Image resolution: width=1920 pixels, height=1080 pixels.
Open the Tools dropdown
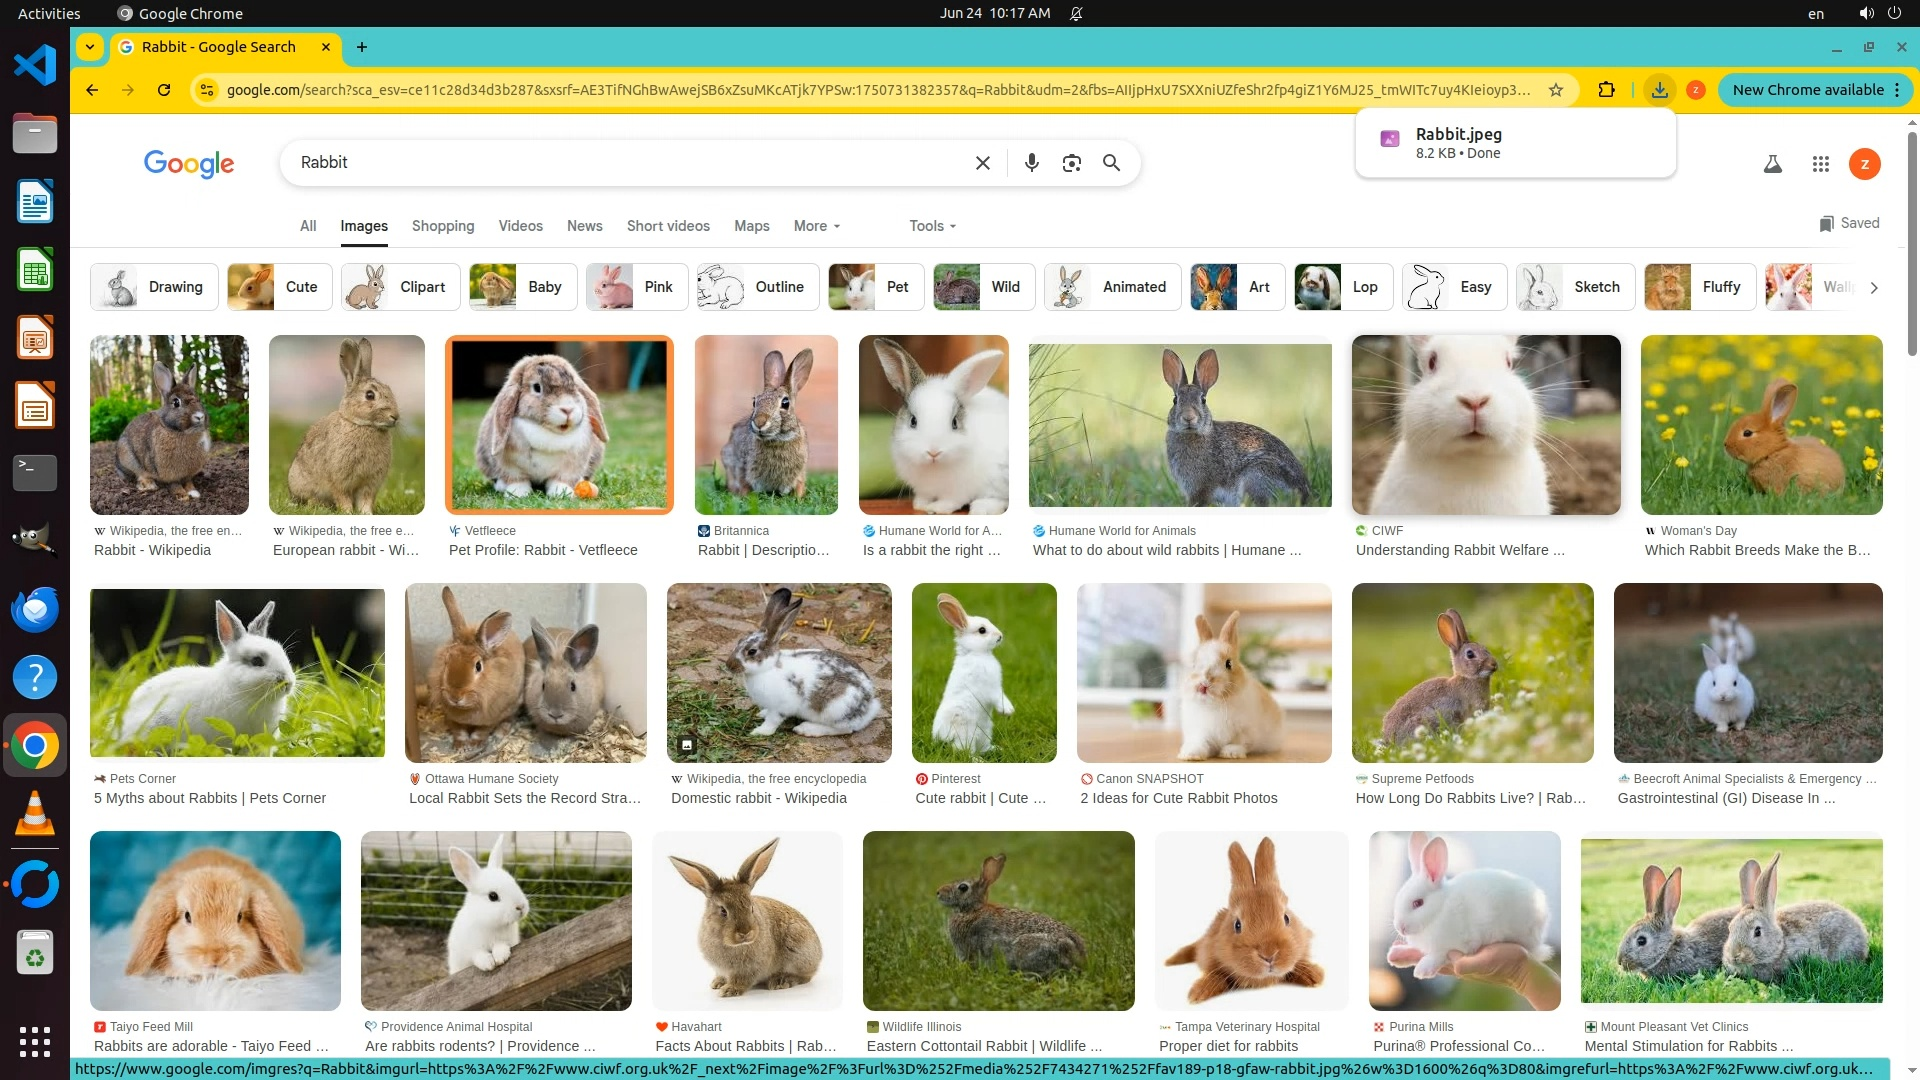932,226
